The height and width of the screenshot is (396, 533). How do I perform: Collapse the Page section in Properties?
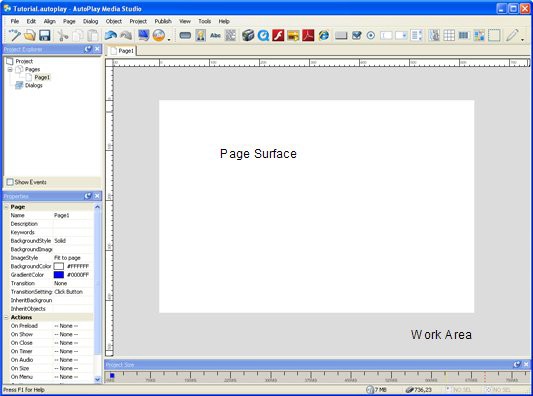[6, 207]
